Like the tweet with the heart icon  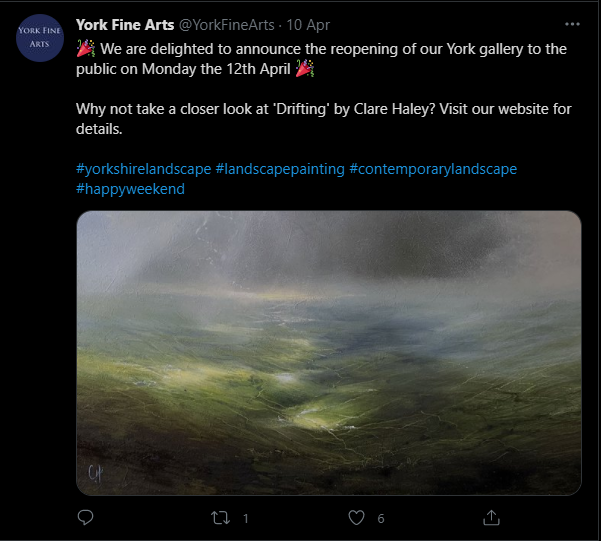click(356, 518)
